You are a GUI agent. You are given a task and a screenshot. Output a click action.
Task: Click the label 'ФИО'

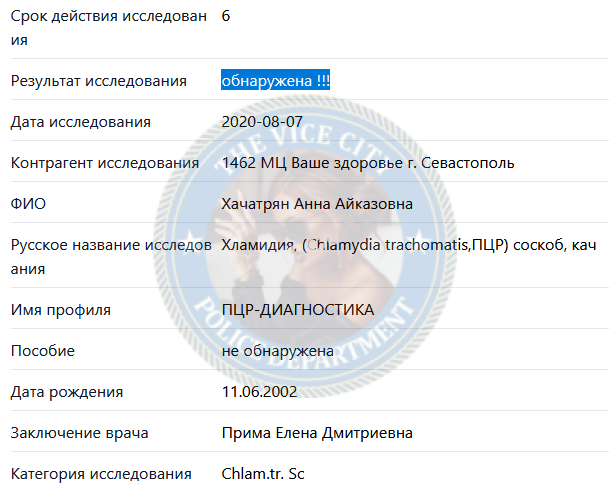(28, 203)
